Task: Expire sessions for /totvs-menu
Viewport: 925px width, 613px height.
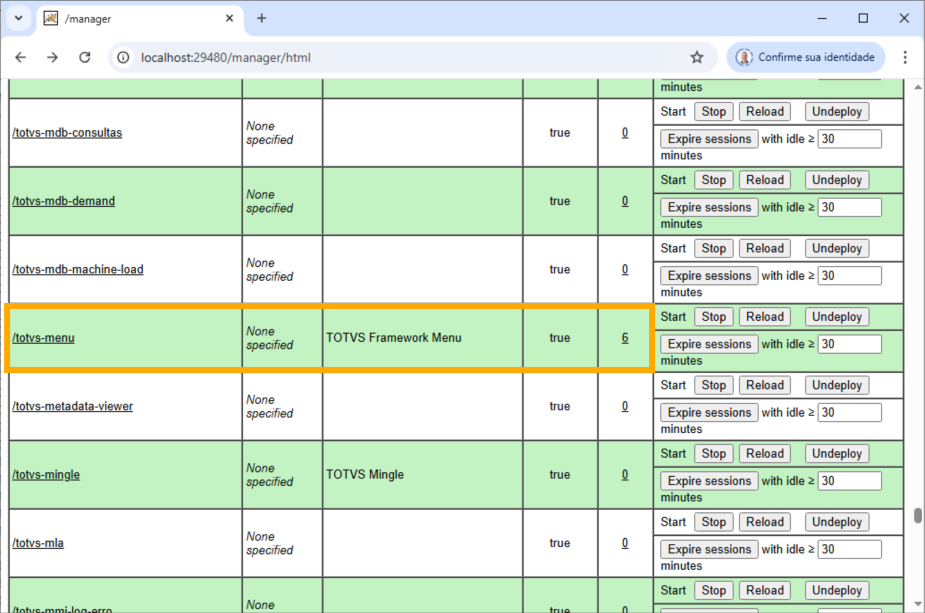Action: (709, 344)
